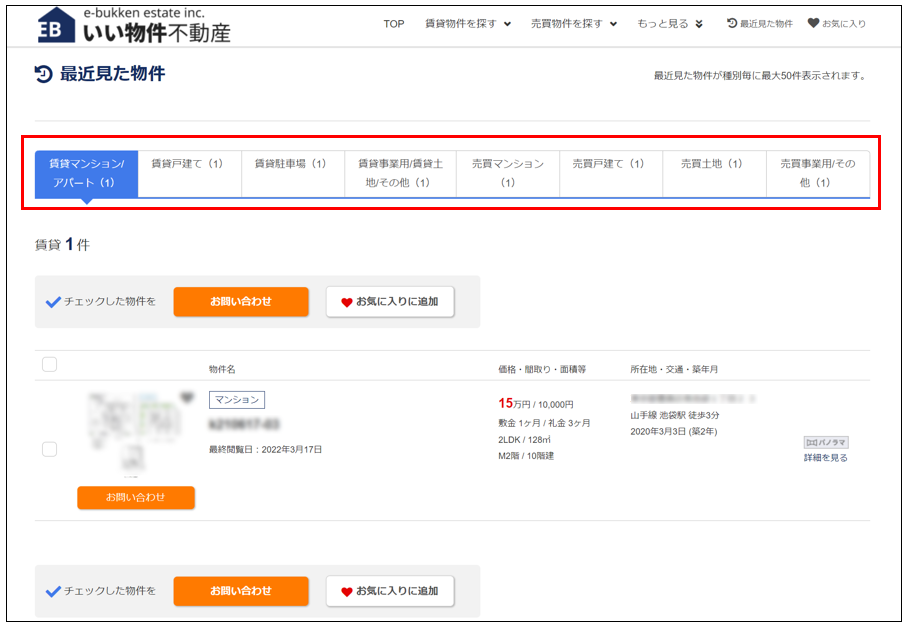The width and height of the screenshot is (908, 628).
Task: Click the blue checkmark icon in top action bar
Action: tap(53, 302)
